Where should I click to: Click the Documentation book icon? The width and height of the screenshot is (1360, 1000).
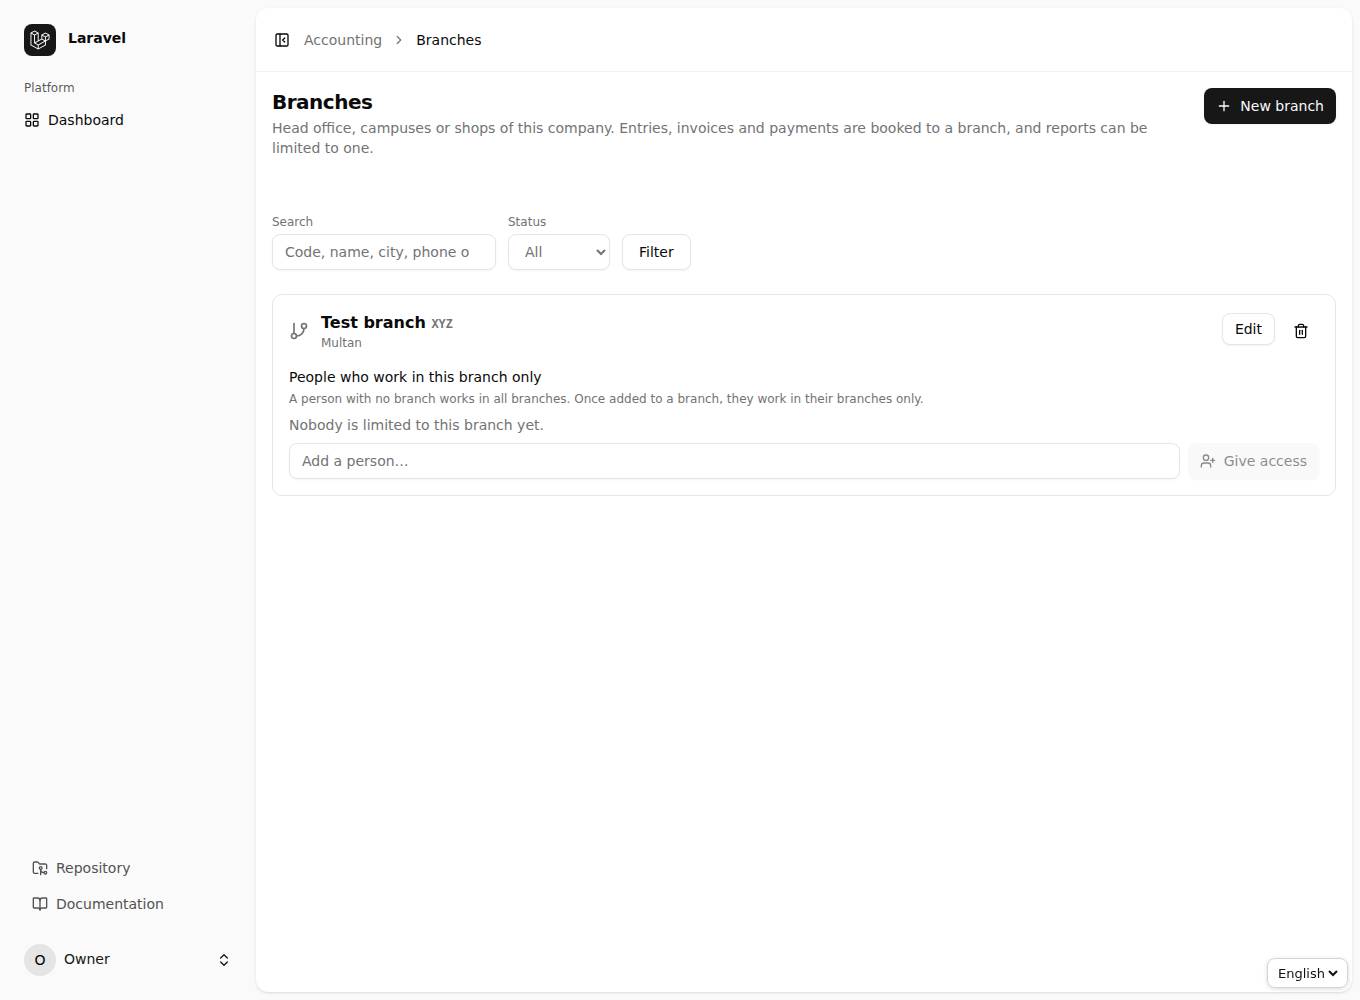click(40, 904)
